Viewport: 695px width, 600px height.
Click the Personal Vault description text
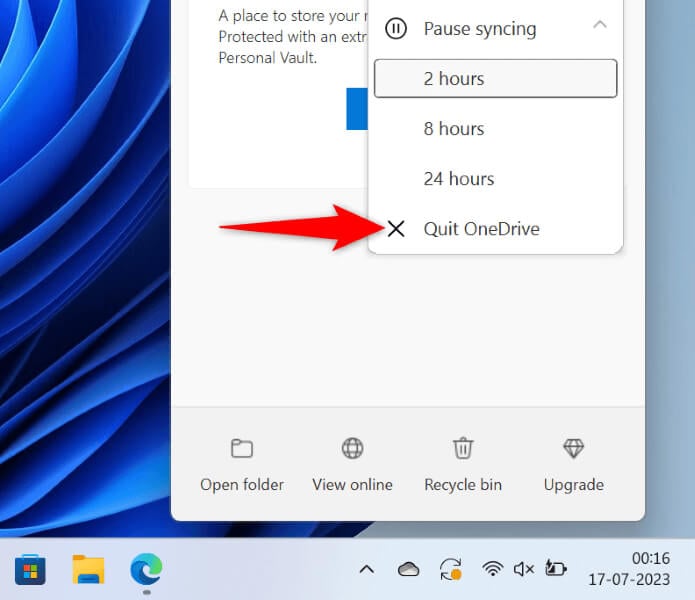pos(293,37)
